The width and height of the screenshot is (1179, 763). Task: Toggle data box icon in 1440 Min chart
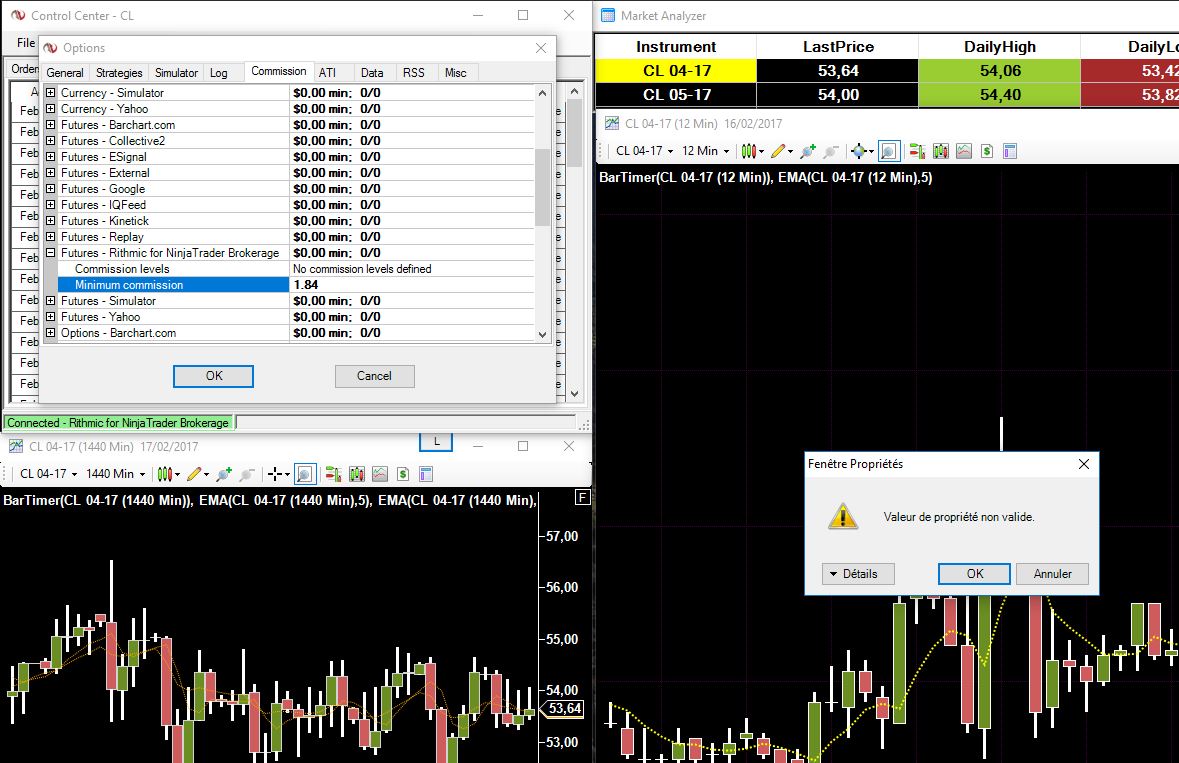(305, 474)
